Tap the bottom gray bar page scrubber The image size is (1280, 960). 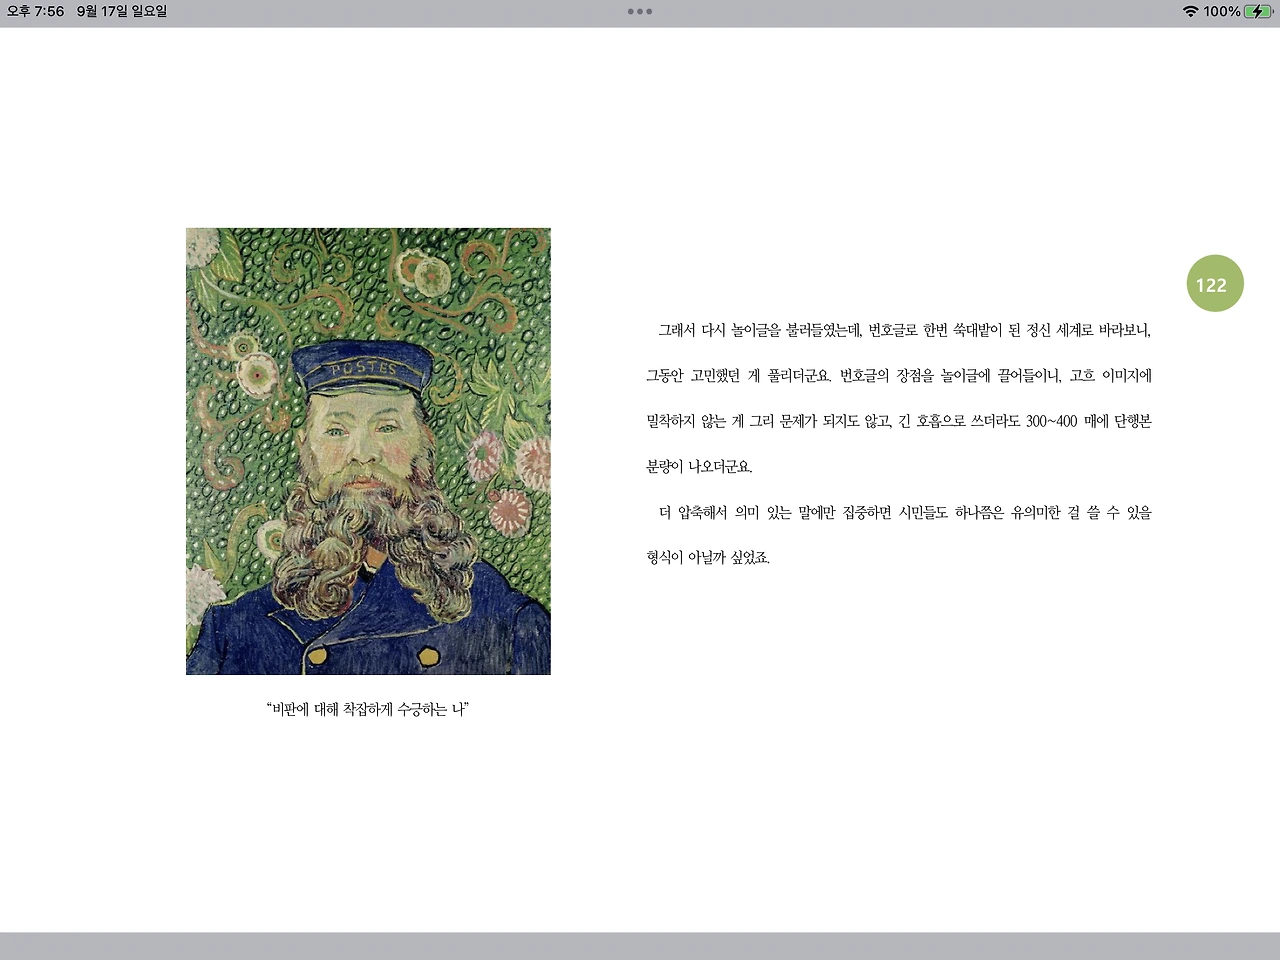pos(640,946)
